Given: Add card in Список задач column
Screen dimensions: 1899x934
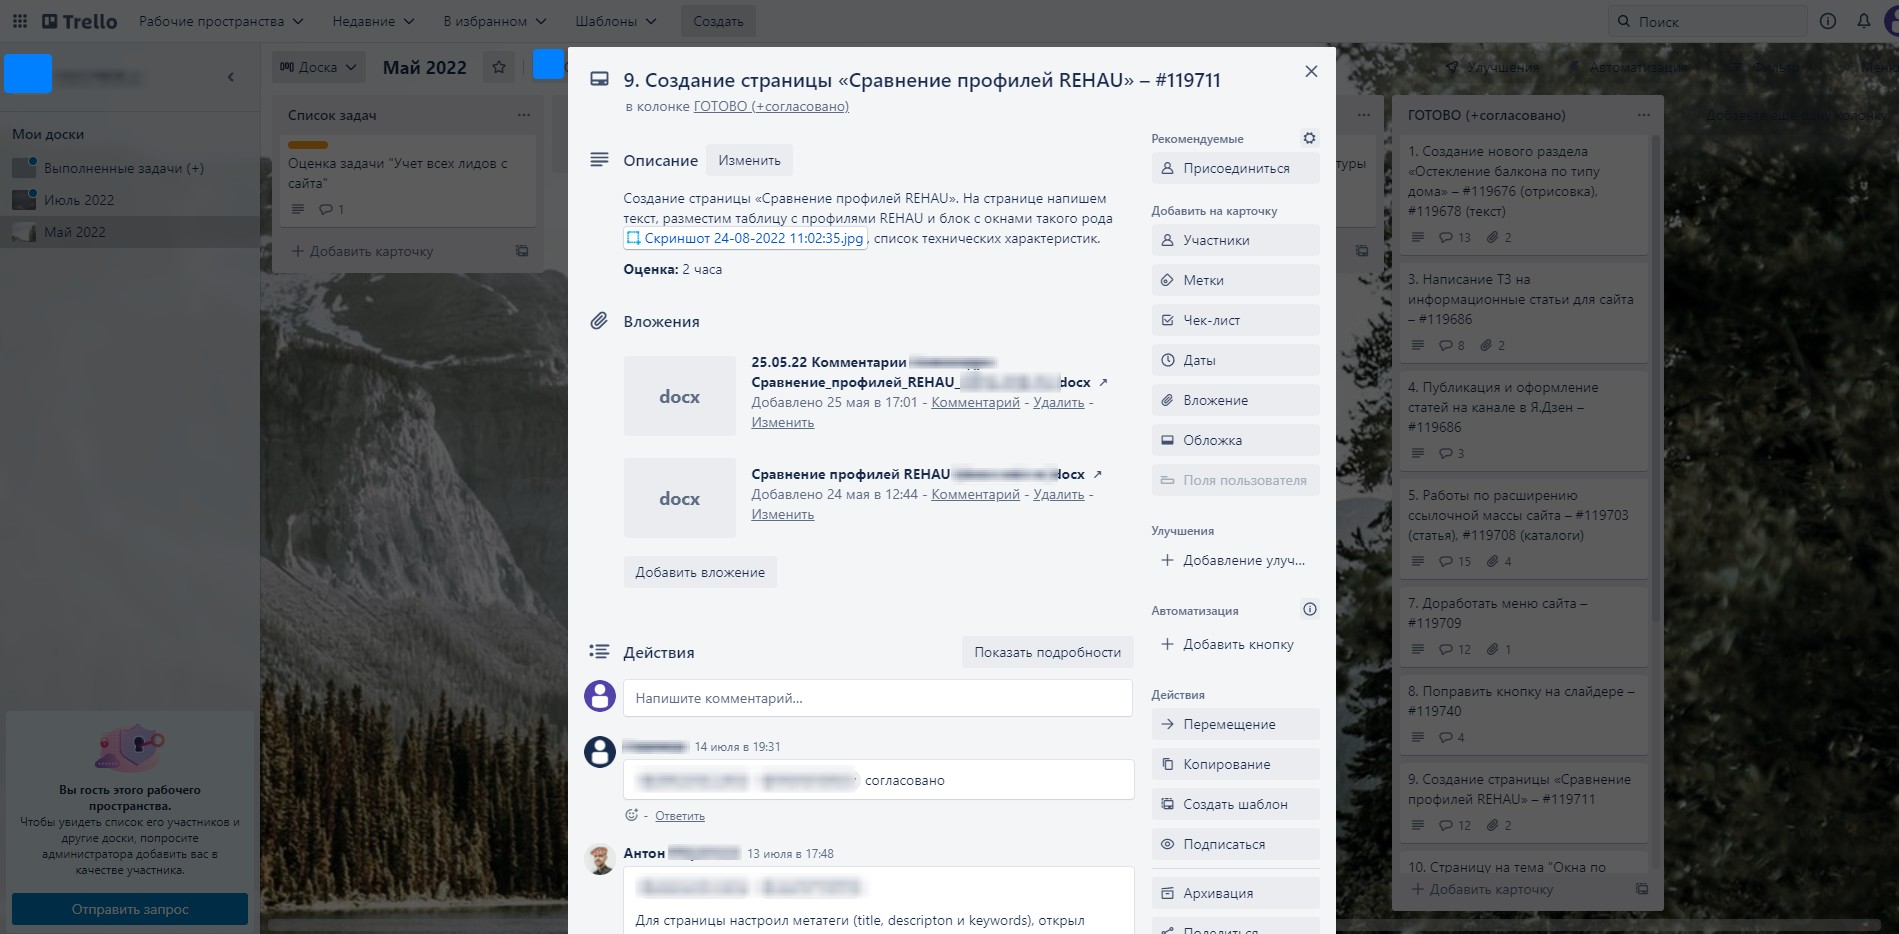Looking at the screenshot, I should coord(363,251).
